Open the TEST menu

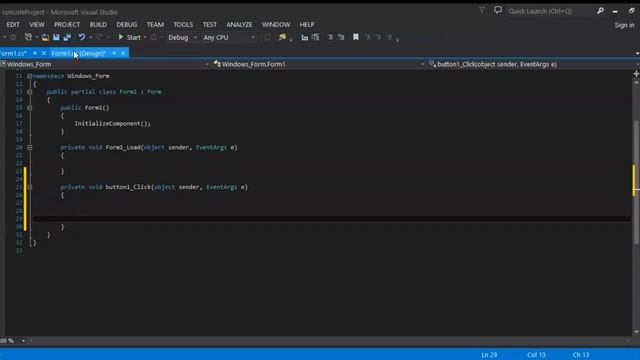point(210,24)
